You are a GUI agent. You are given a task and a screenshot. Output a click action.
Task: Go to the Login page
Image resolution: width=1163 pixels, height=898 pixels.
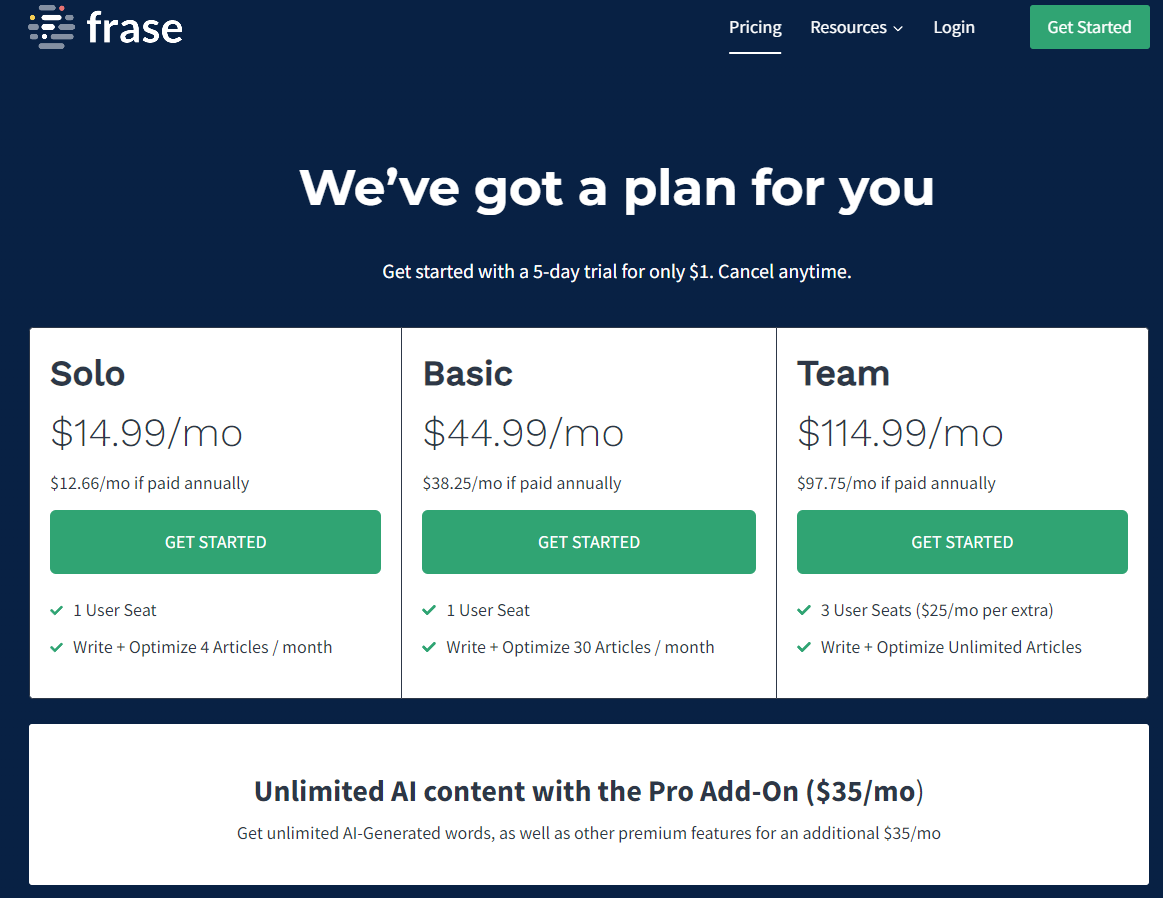954,27
